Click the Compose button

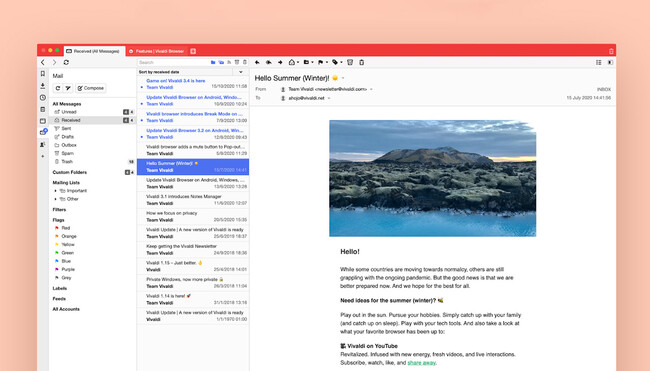[91, 88]
